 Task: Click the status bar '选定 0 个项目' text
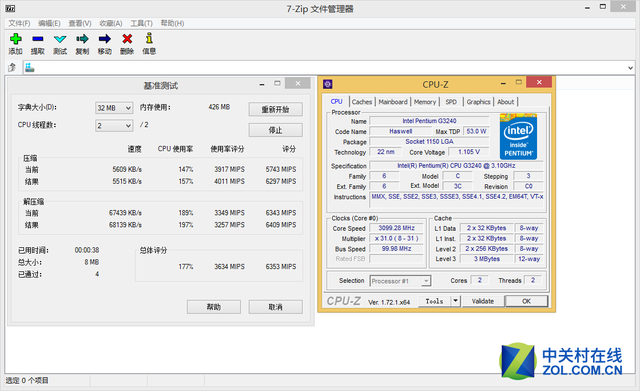point(27,380)
